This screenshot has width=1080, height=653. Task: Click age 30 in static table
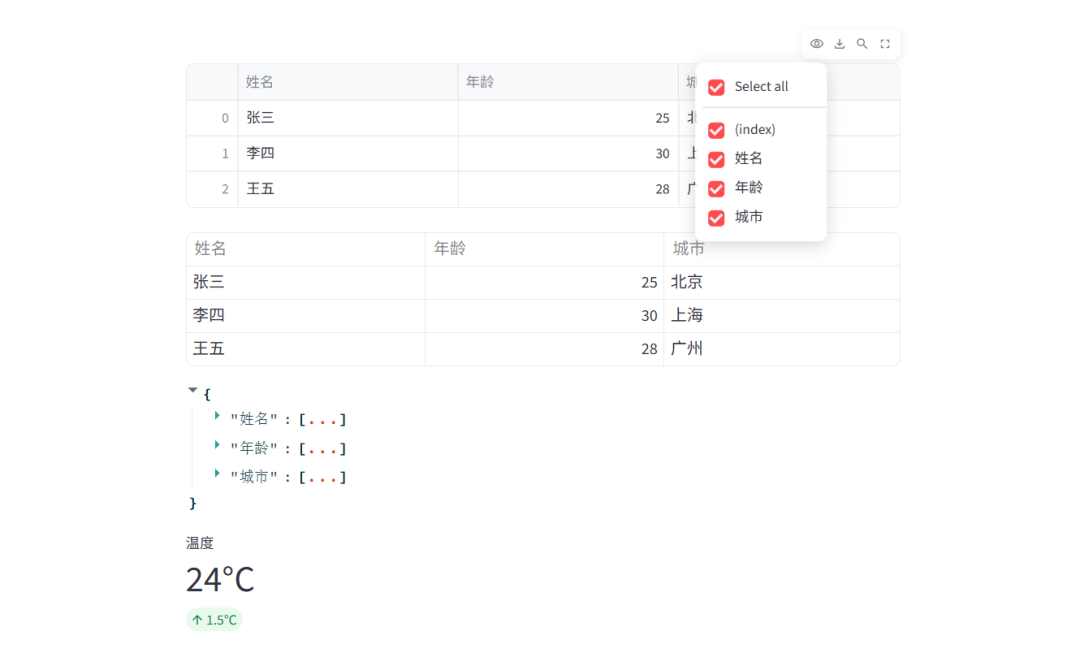pyautogui.click(x=544, y=315)
